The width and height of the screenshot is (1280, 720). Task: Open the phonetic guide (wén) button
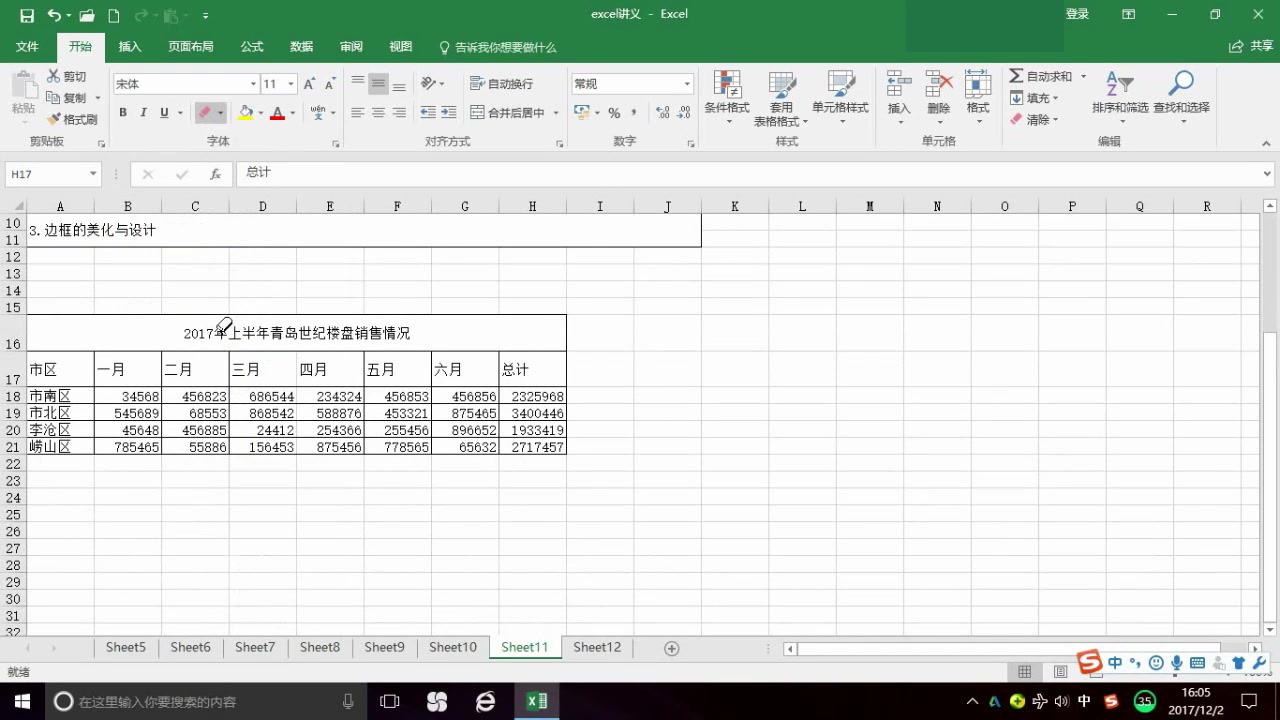coord(318,113)
